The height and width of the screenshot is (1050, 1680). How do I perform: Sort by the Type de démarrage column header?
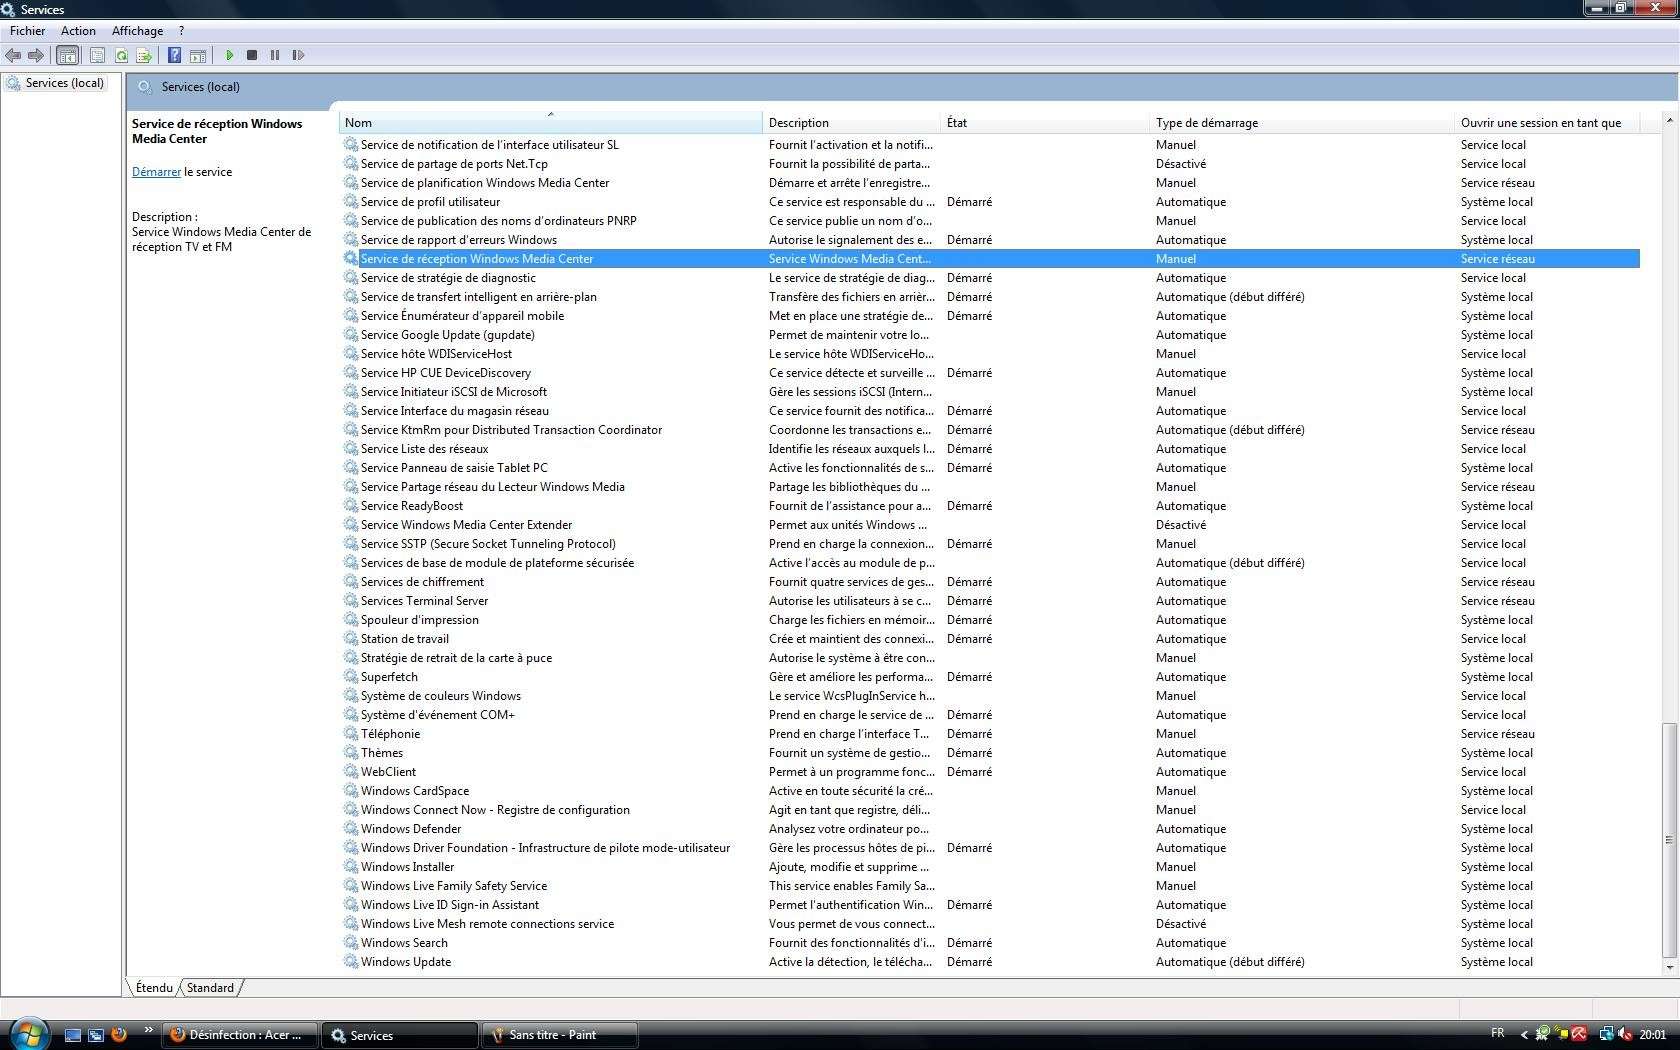click(x=1302, y=123)
